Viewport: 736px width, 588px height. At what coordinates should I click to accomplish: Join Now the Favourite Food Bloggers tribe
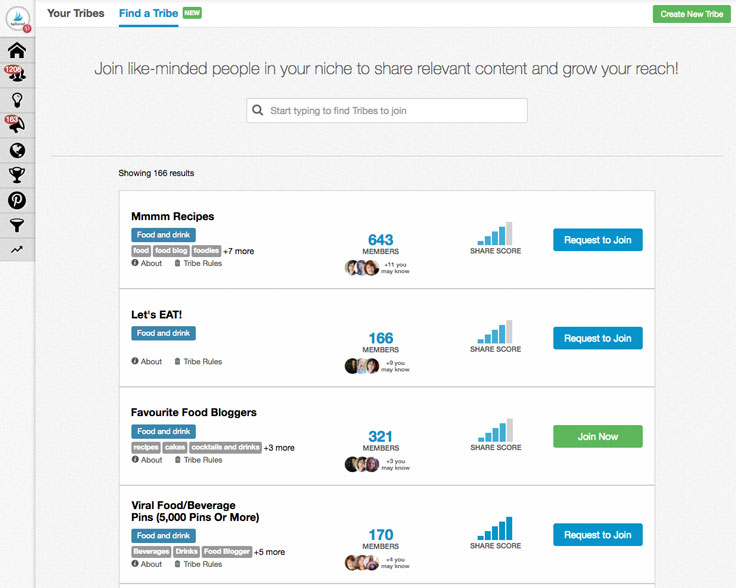pos(598,436)
